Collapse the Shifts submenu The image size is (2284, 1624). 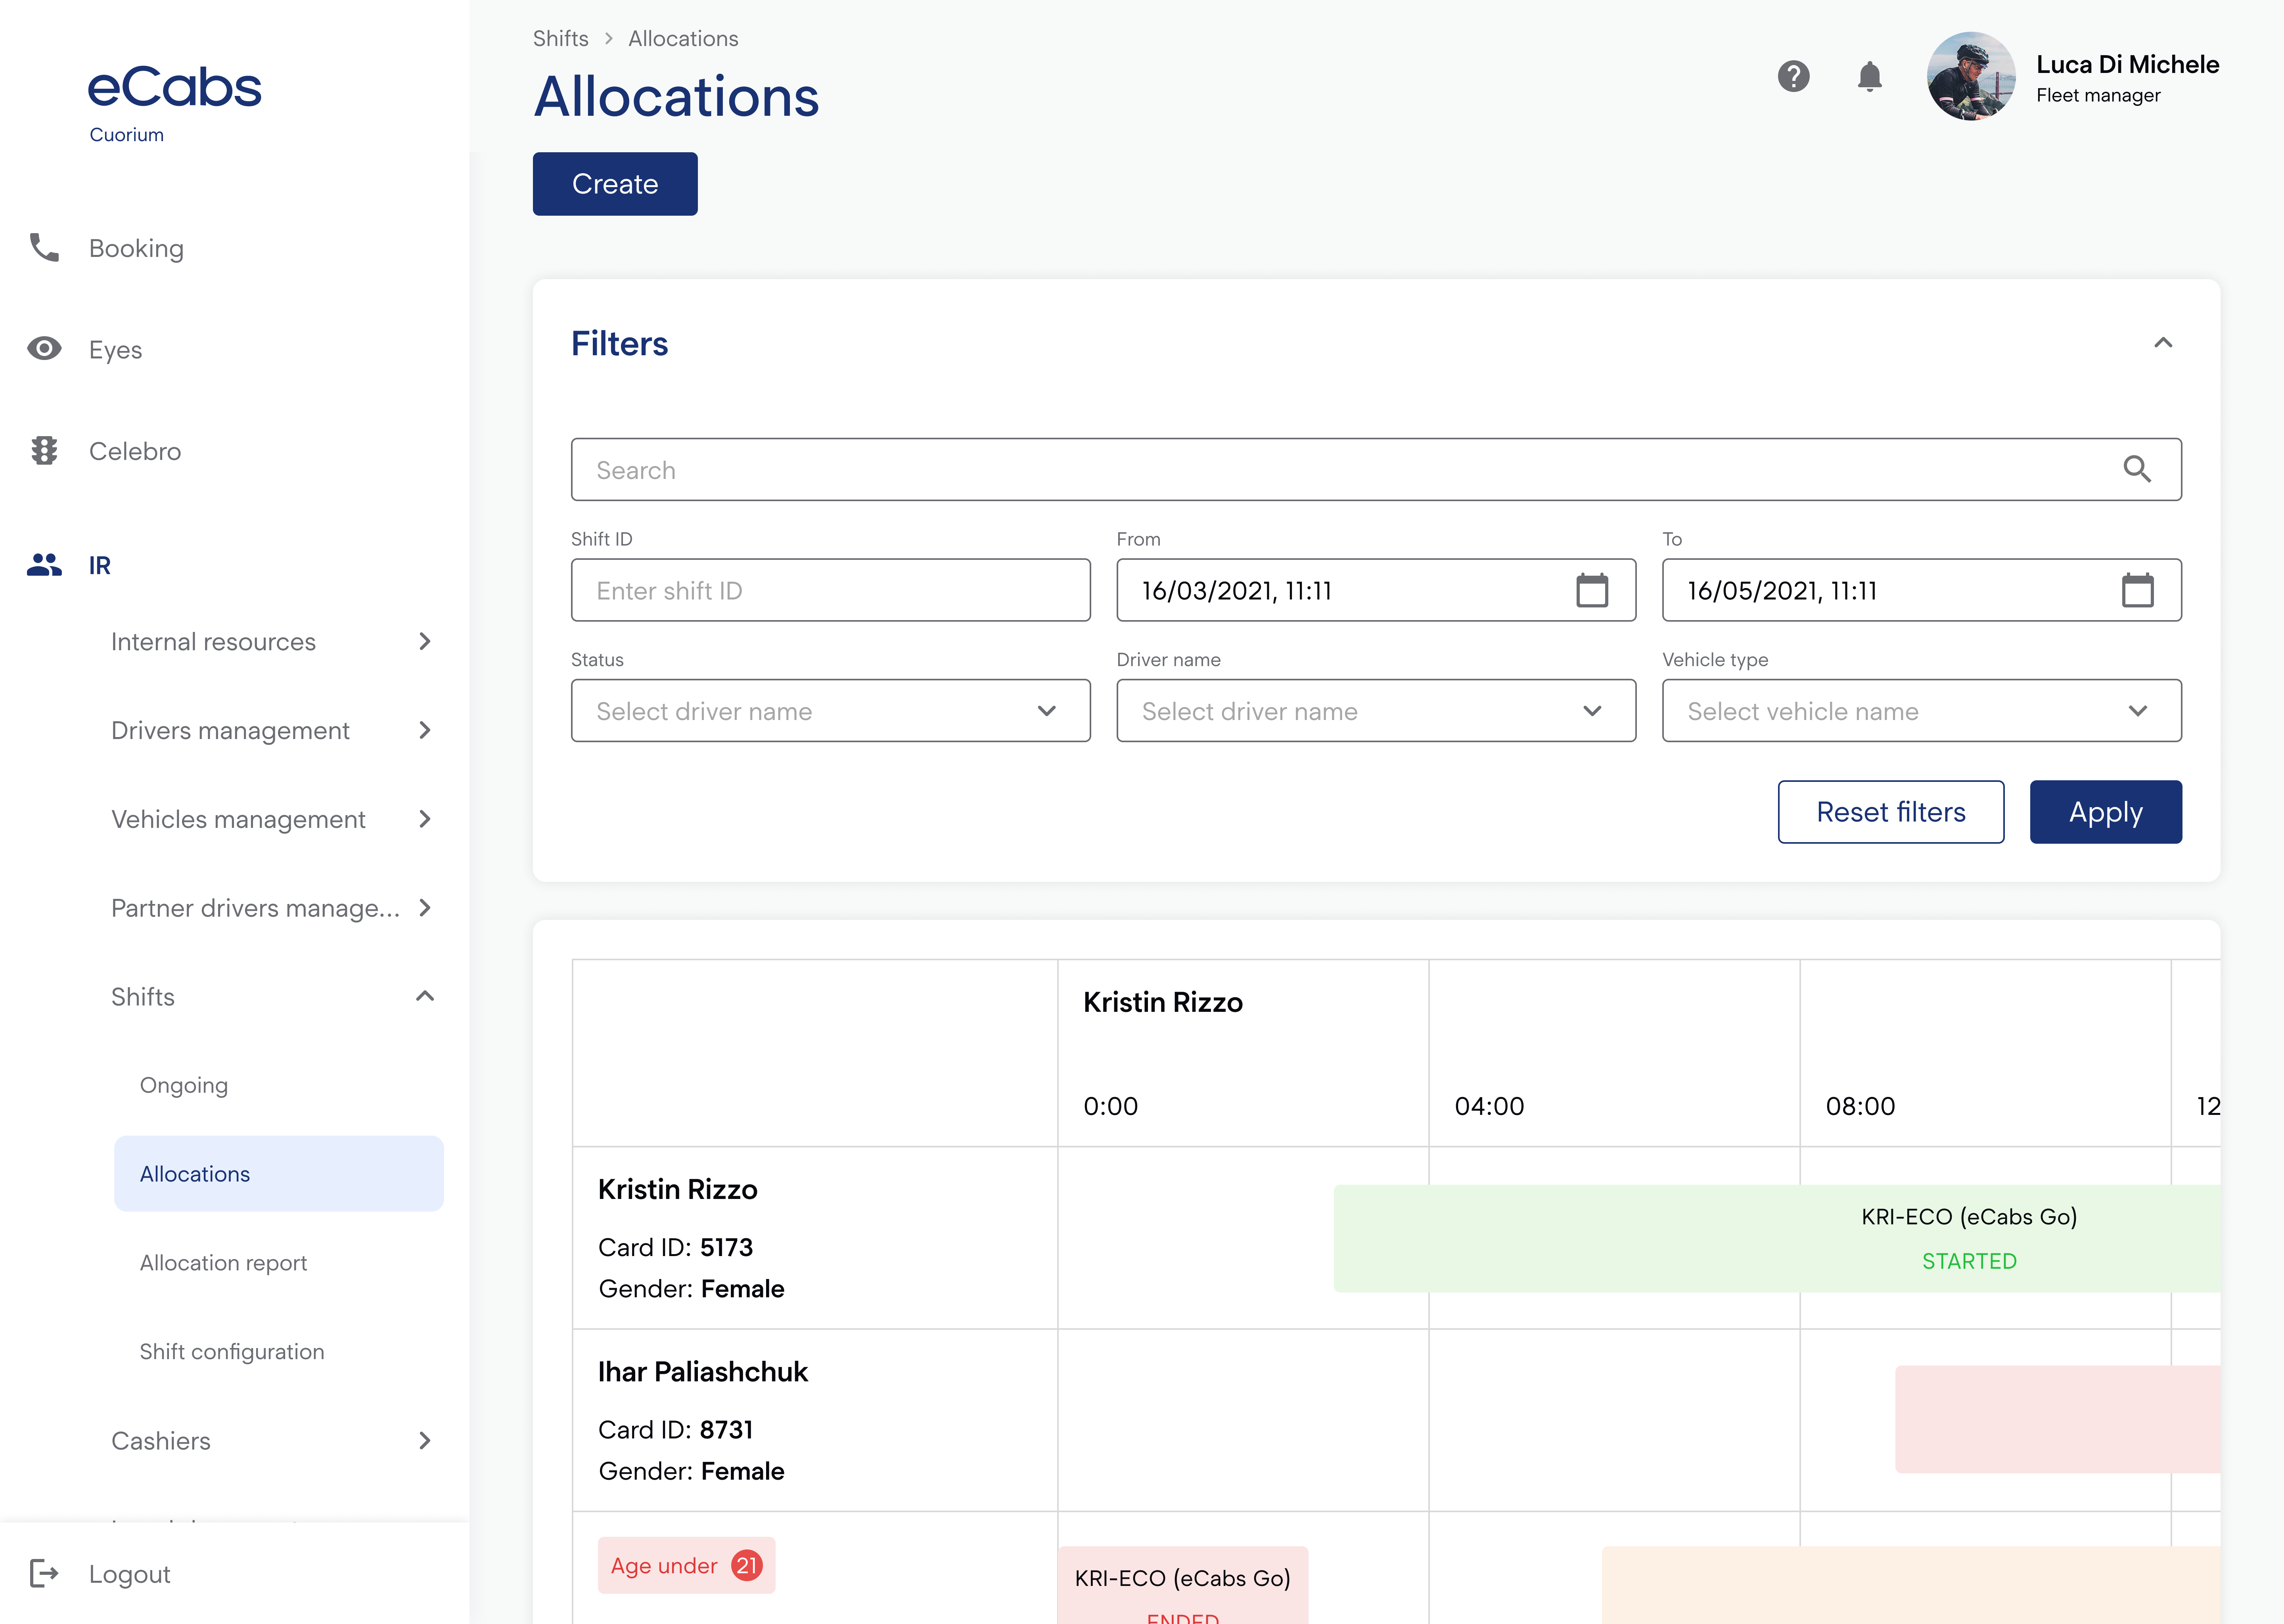(425, 996)
